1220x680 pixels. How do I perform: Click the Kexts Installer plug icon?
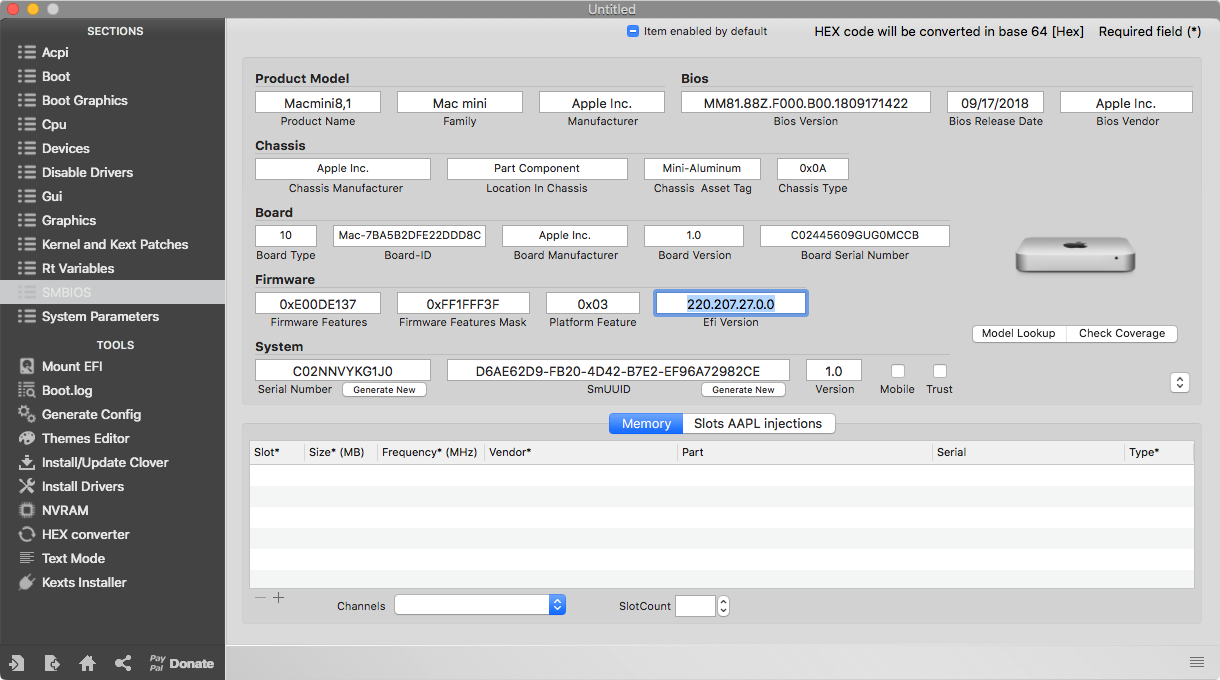[x=26, y=582]
